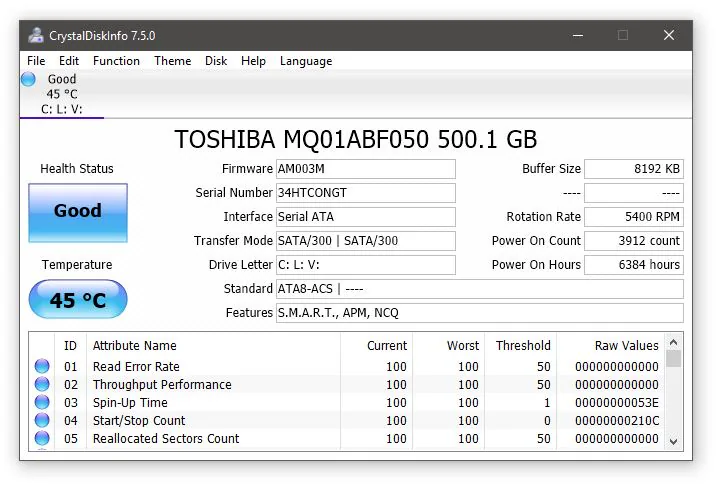Open the Disk menu
This screenshot has width=717, height=486.
(x=216, y=61)
